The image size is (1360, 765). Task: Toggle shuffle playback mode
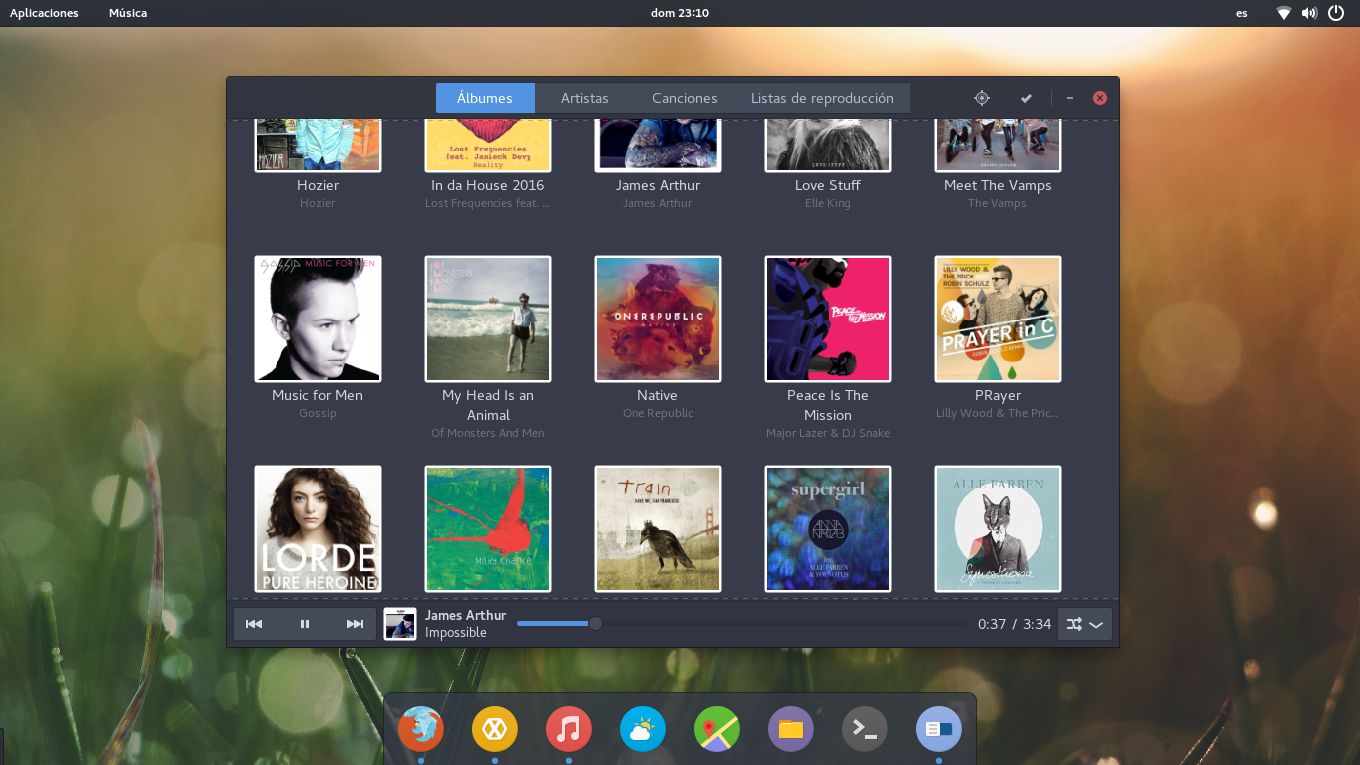[1073, 624]
